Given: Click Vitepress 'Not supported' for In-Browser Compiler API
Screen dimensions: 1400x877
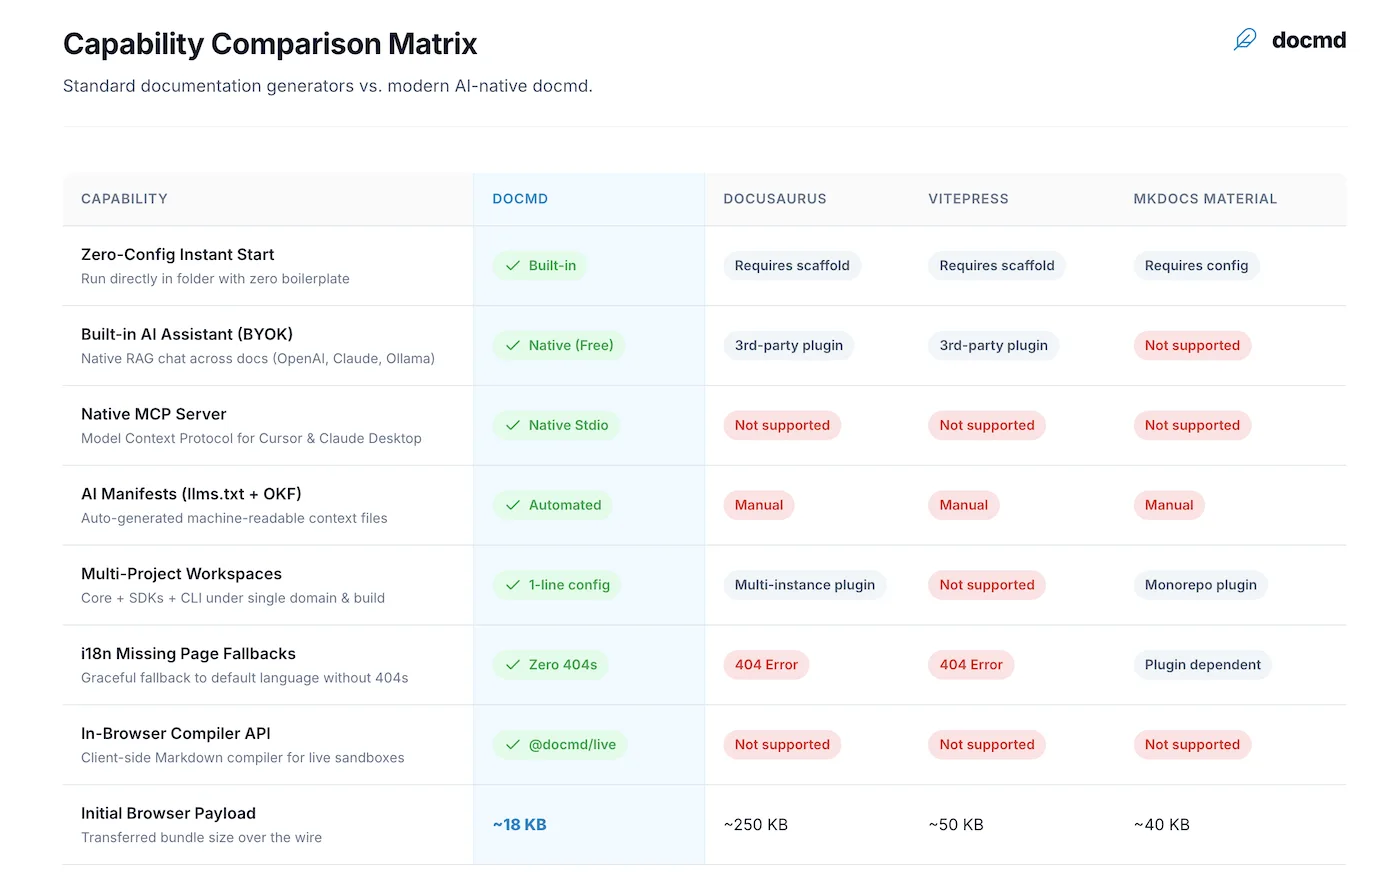Looking at the screenshot, I should click(x=987, y=745).
